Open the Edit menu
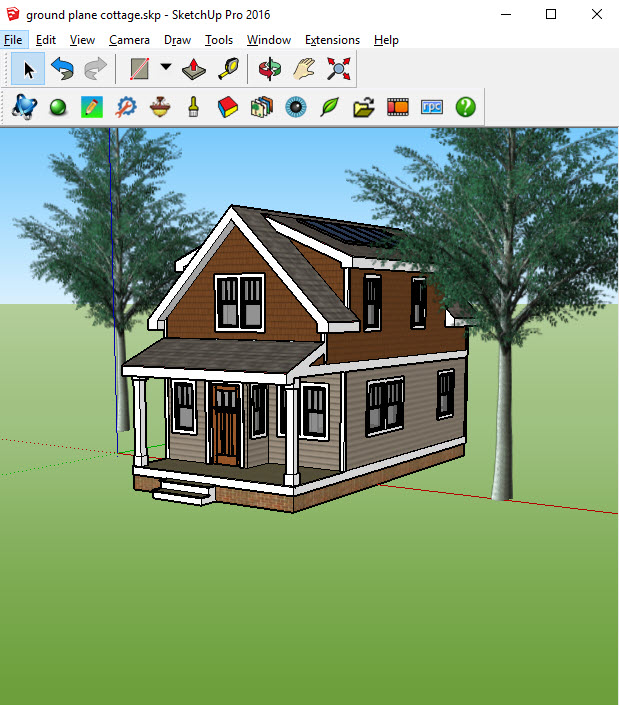The width and height of the screenshot is (619, 705). pyautogui.click(x=46, y=40)
